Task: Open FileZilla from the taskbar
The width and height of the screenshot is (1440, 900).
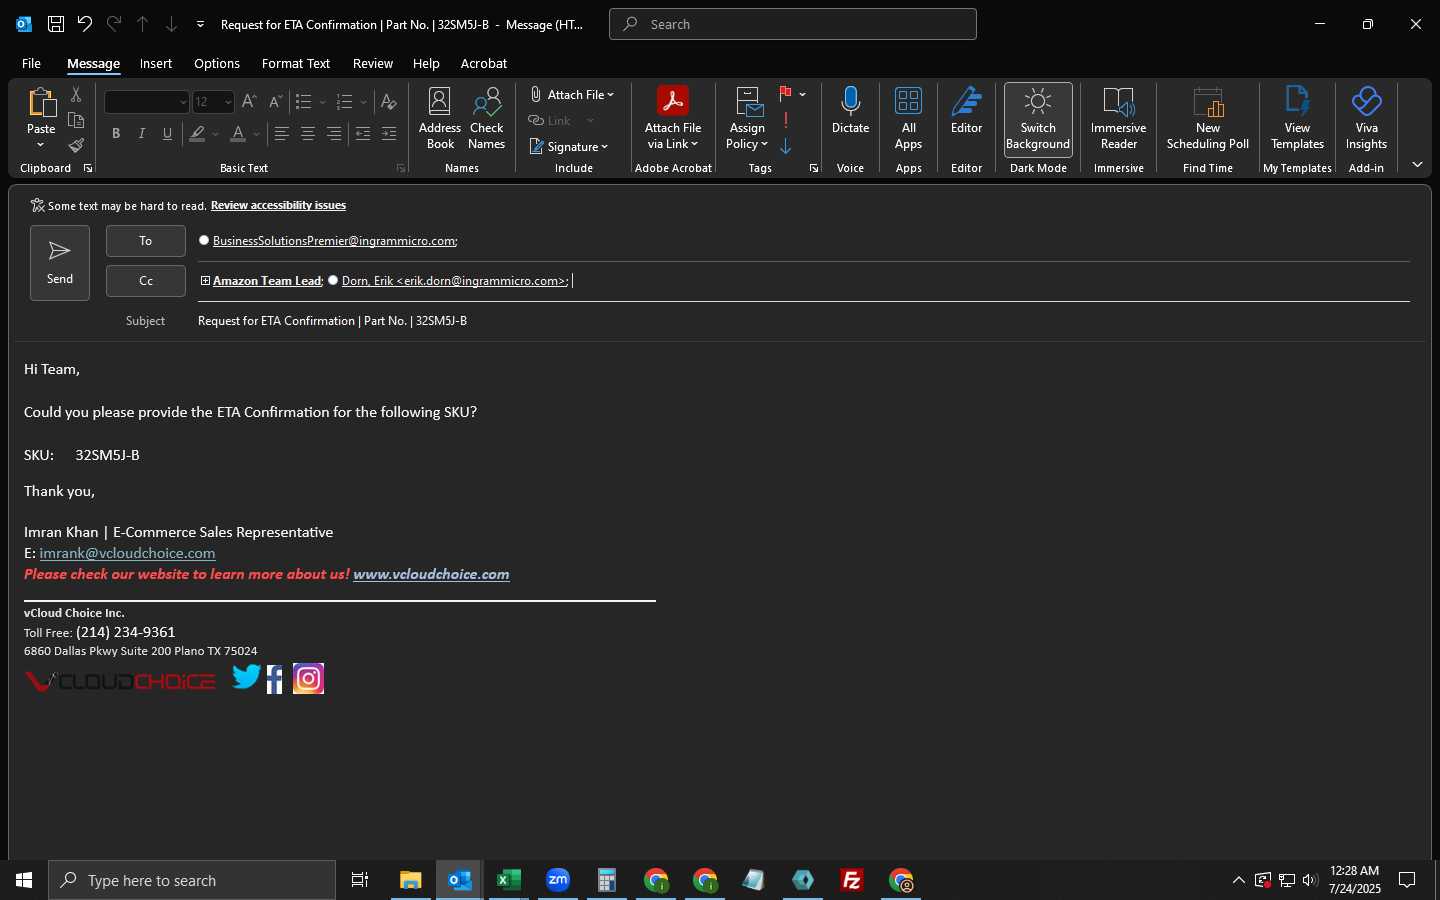Action: (x=852, y=880)
